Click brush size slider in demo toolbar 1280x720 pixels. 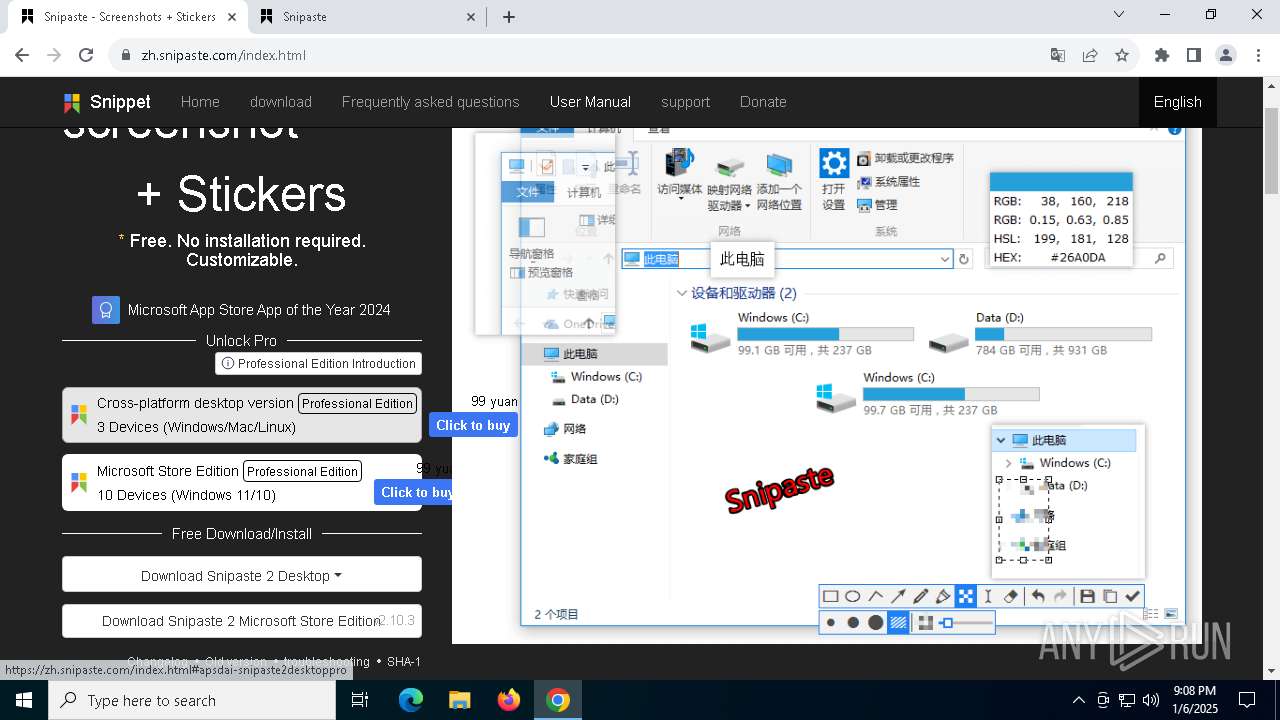967,622
